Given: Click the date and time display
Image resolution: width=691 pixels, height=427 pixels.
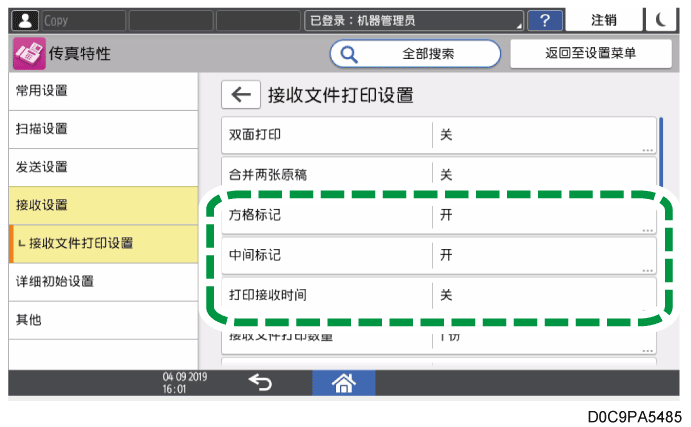Looking at the screenshot, I should click(x=185, y=382).
